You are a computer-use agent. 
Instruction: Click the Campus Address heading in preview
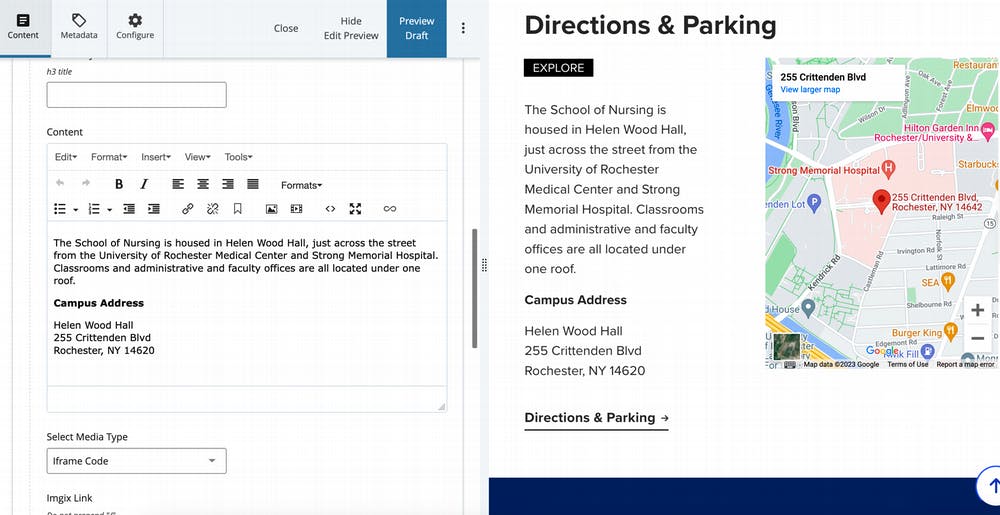pos(575,300)
